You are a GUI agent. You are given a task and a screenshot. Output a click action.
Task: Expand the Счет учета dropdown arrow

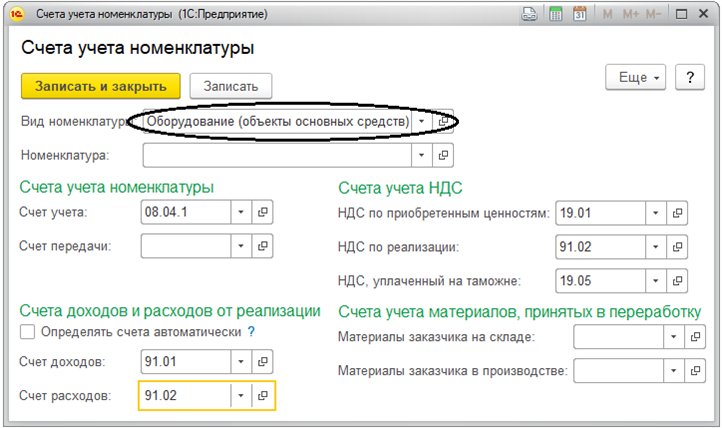coord(241,212)
